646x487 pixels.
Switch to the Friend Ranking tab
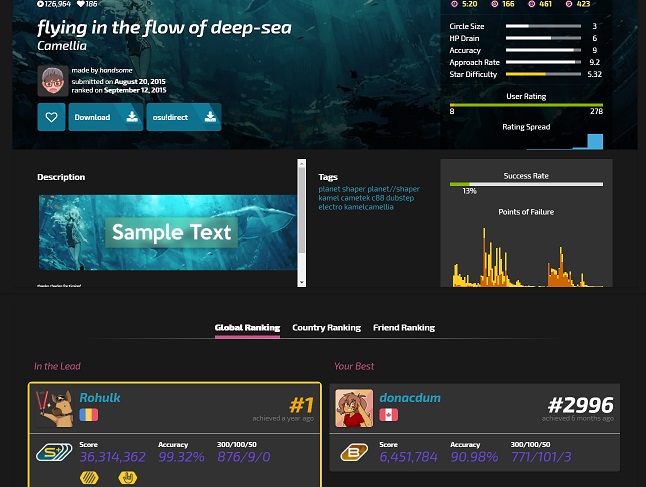pos(404,328)
